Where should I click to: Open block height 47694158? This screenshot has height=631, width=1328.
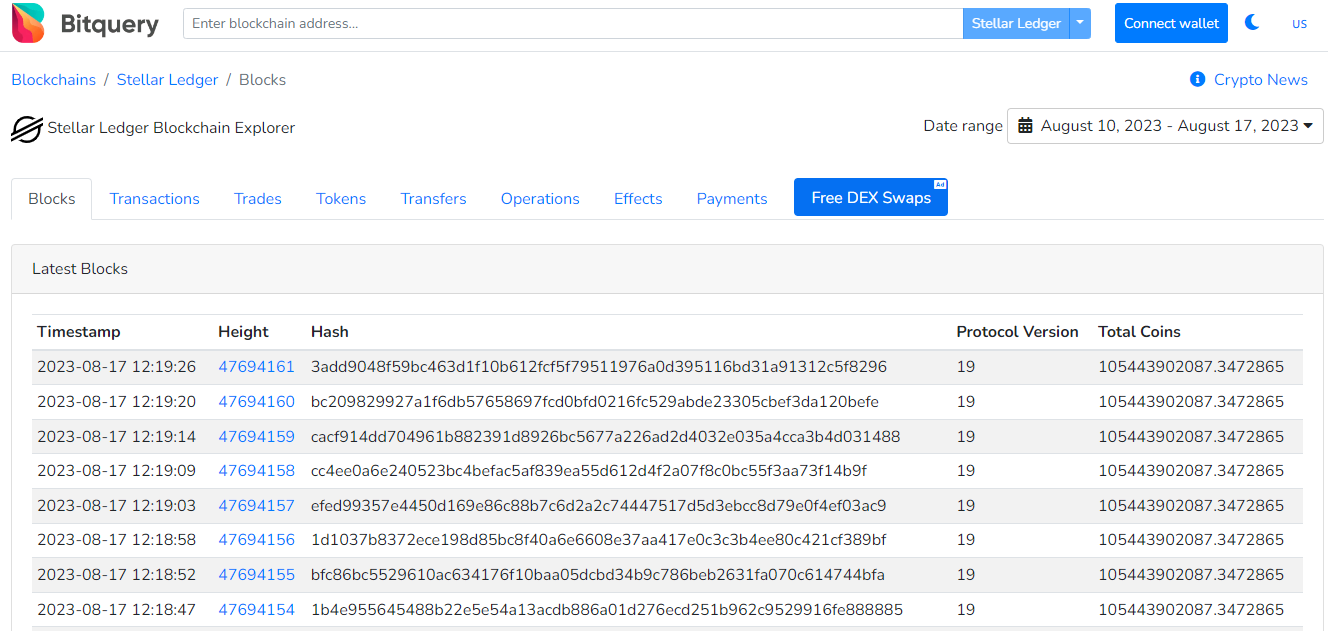(x=257, y=471)
